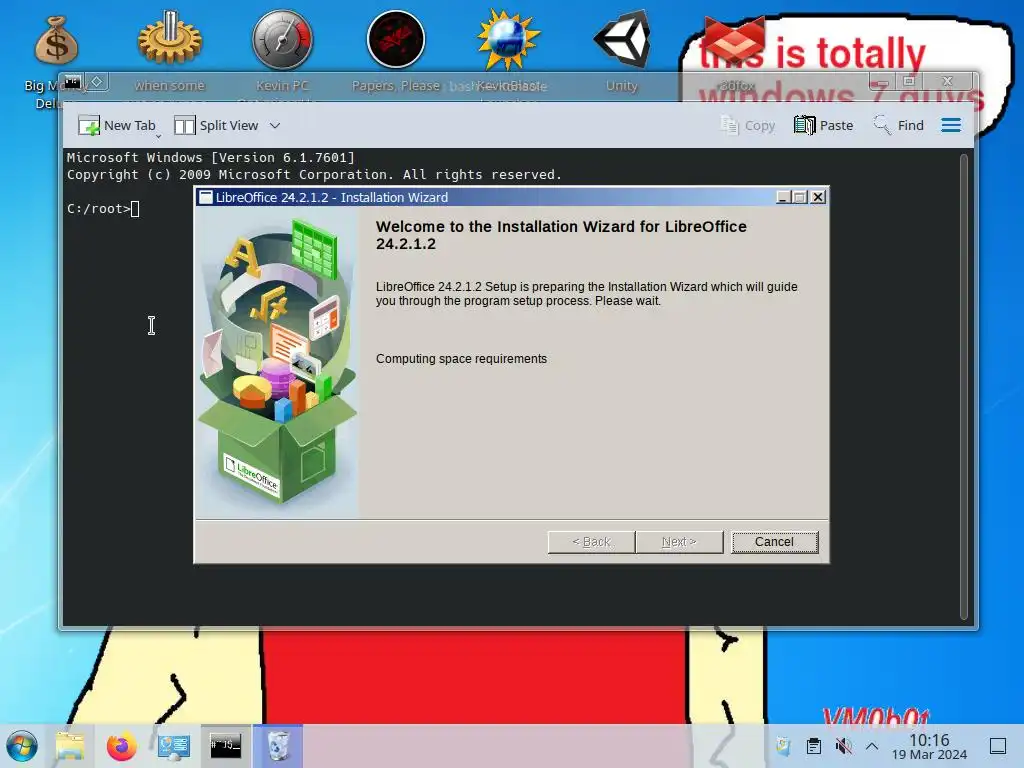Open the Big Money Deluxe desktop icon
1024x768 pixels.
(x=56, y=41)
